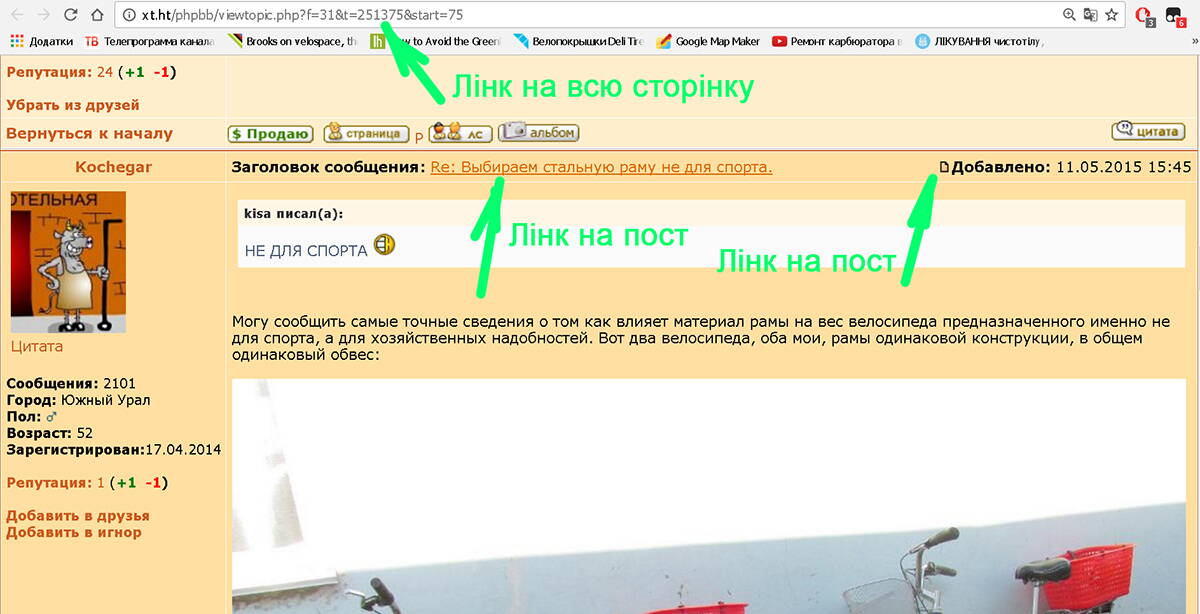Click the smiley emoticon in the quote
The width and height of the screenshot is (1200, 614).
(384, 244)
